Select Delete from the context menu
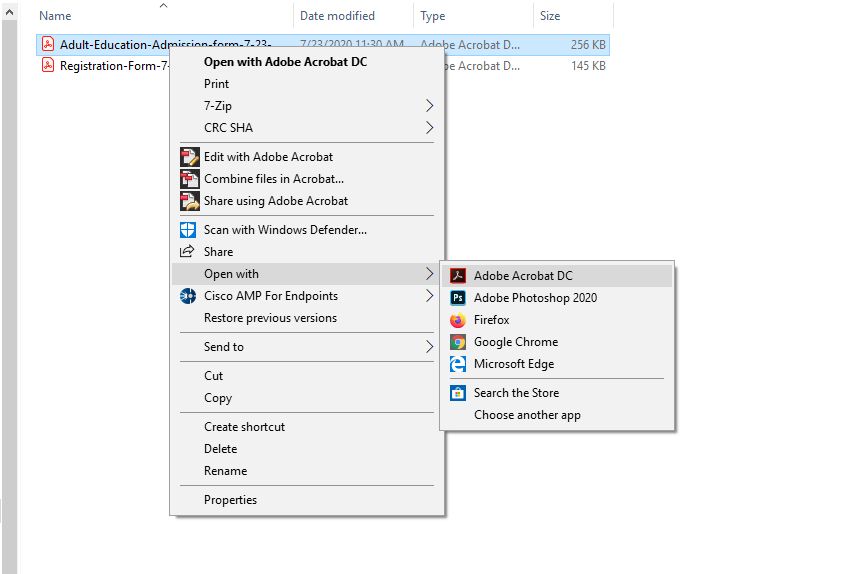The width and height of the screenshot is (848, 574). pos(307,449)
